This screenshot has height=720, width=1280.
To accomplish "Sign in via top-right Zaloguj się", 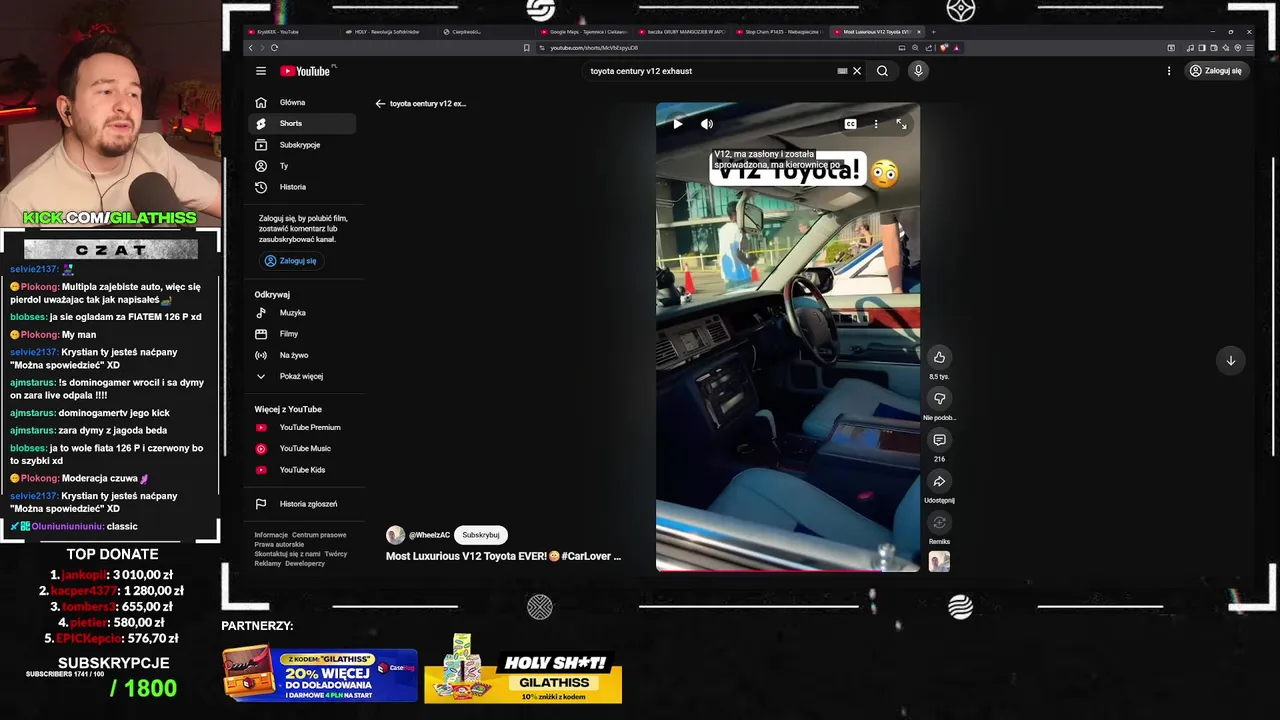I will tap(1215, 71).
